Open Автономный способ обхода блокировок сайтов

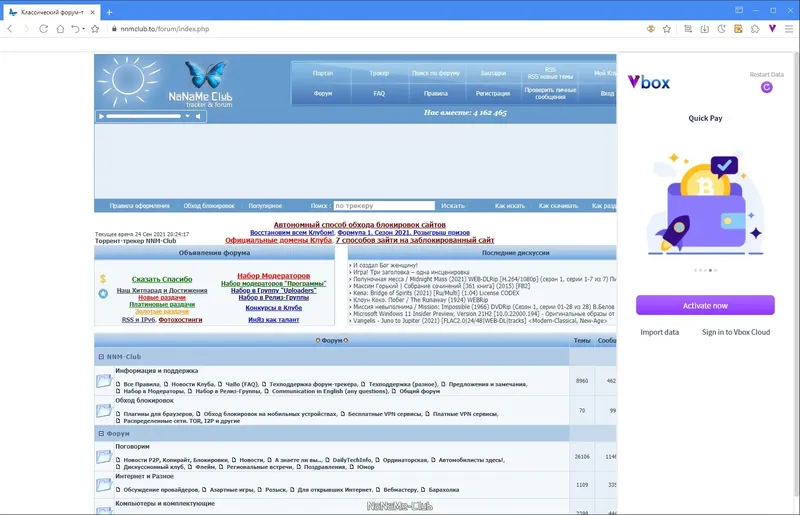360,225
